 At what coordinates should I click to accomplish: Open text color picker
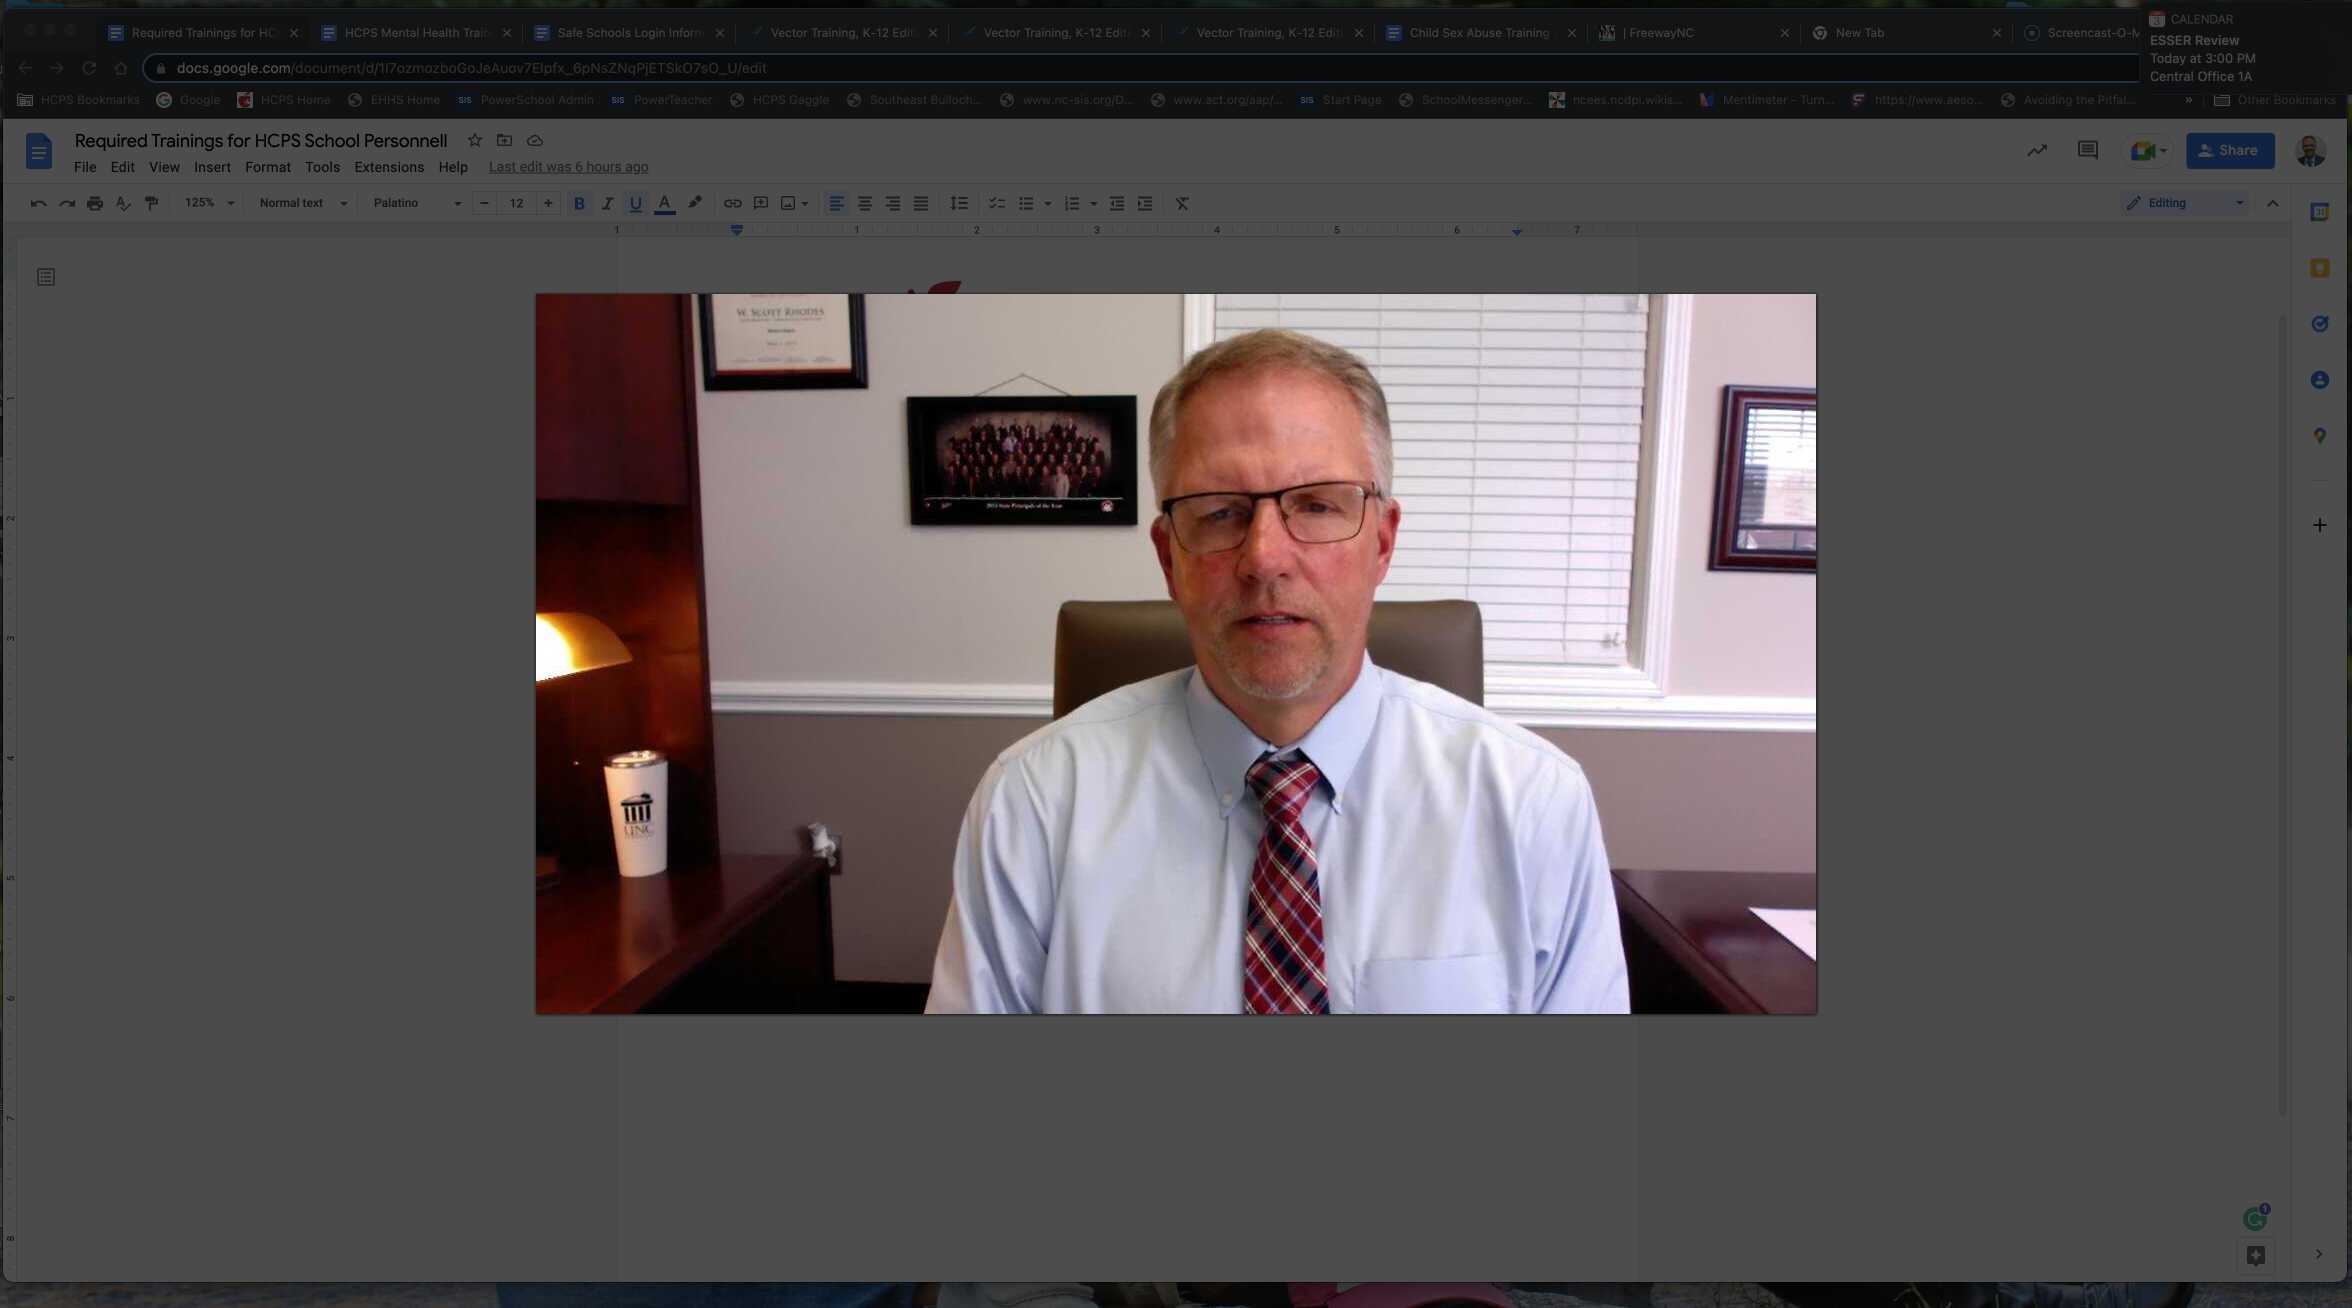(x=664, y=203)
